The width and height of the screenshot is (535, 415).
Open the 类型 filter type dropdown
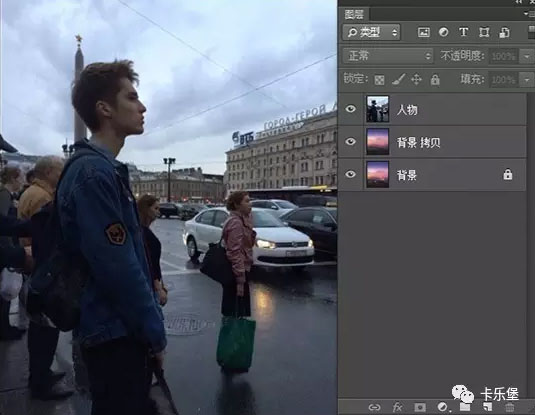371,32
